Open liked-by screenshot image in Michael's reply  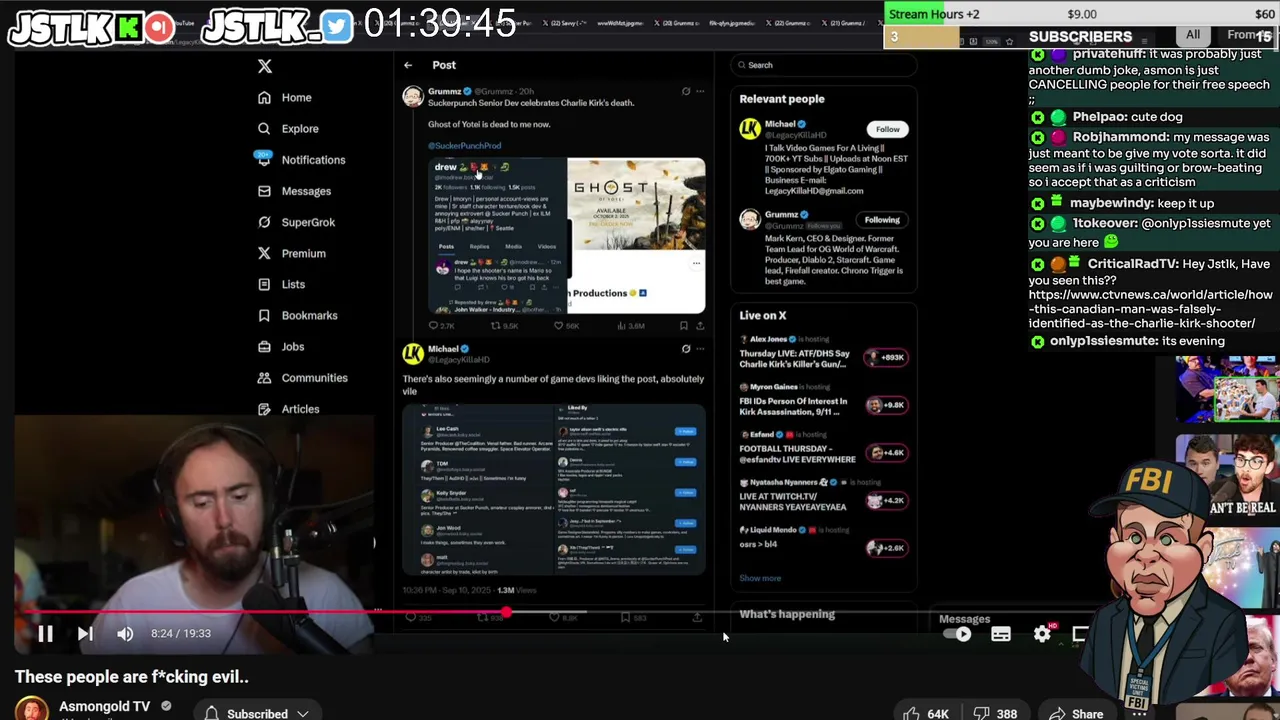click(x=554, y=488)
